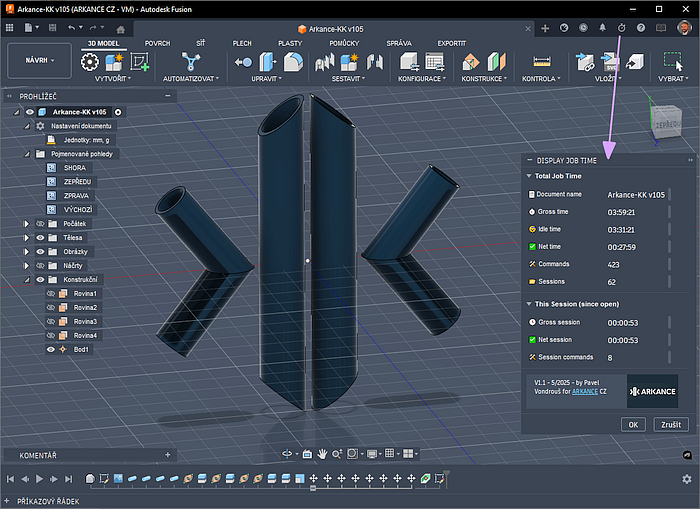Open the UPRAVIT dropdown menu
The width and height of the screenshot is (700, 509).
coord(267,79)
